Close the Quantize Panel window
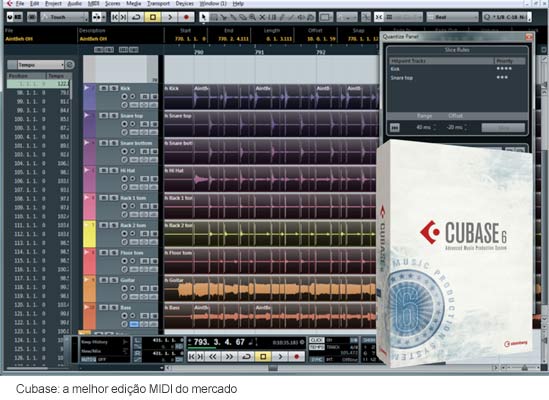The height and width of the screenshot is (400, 549). pyautogui.click(x=529, y=36)
